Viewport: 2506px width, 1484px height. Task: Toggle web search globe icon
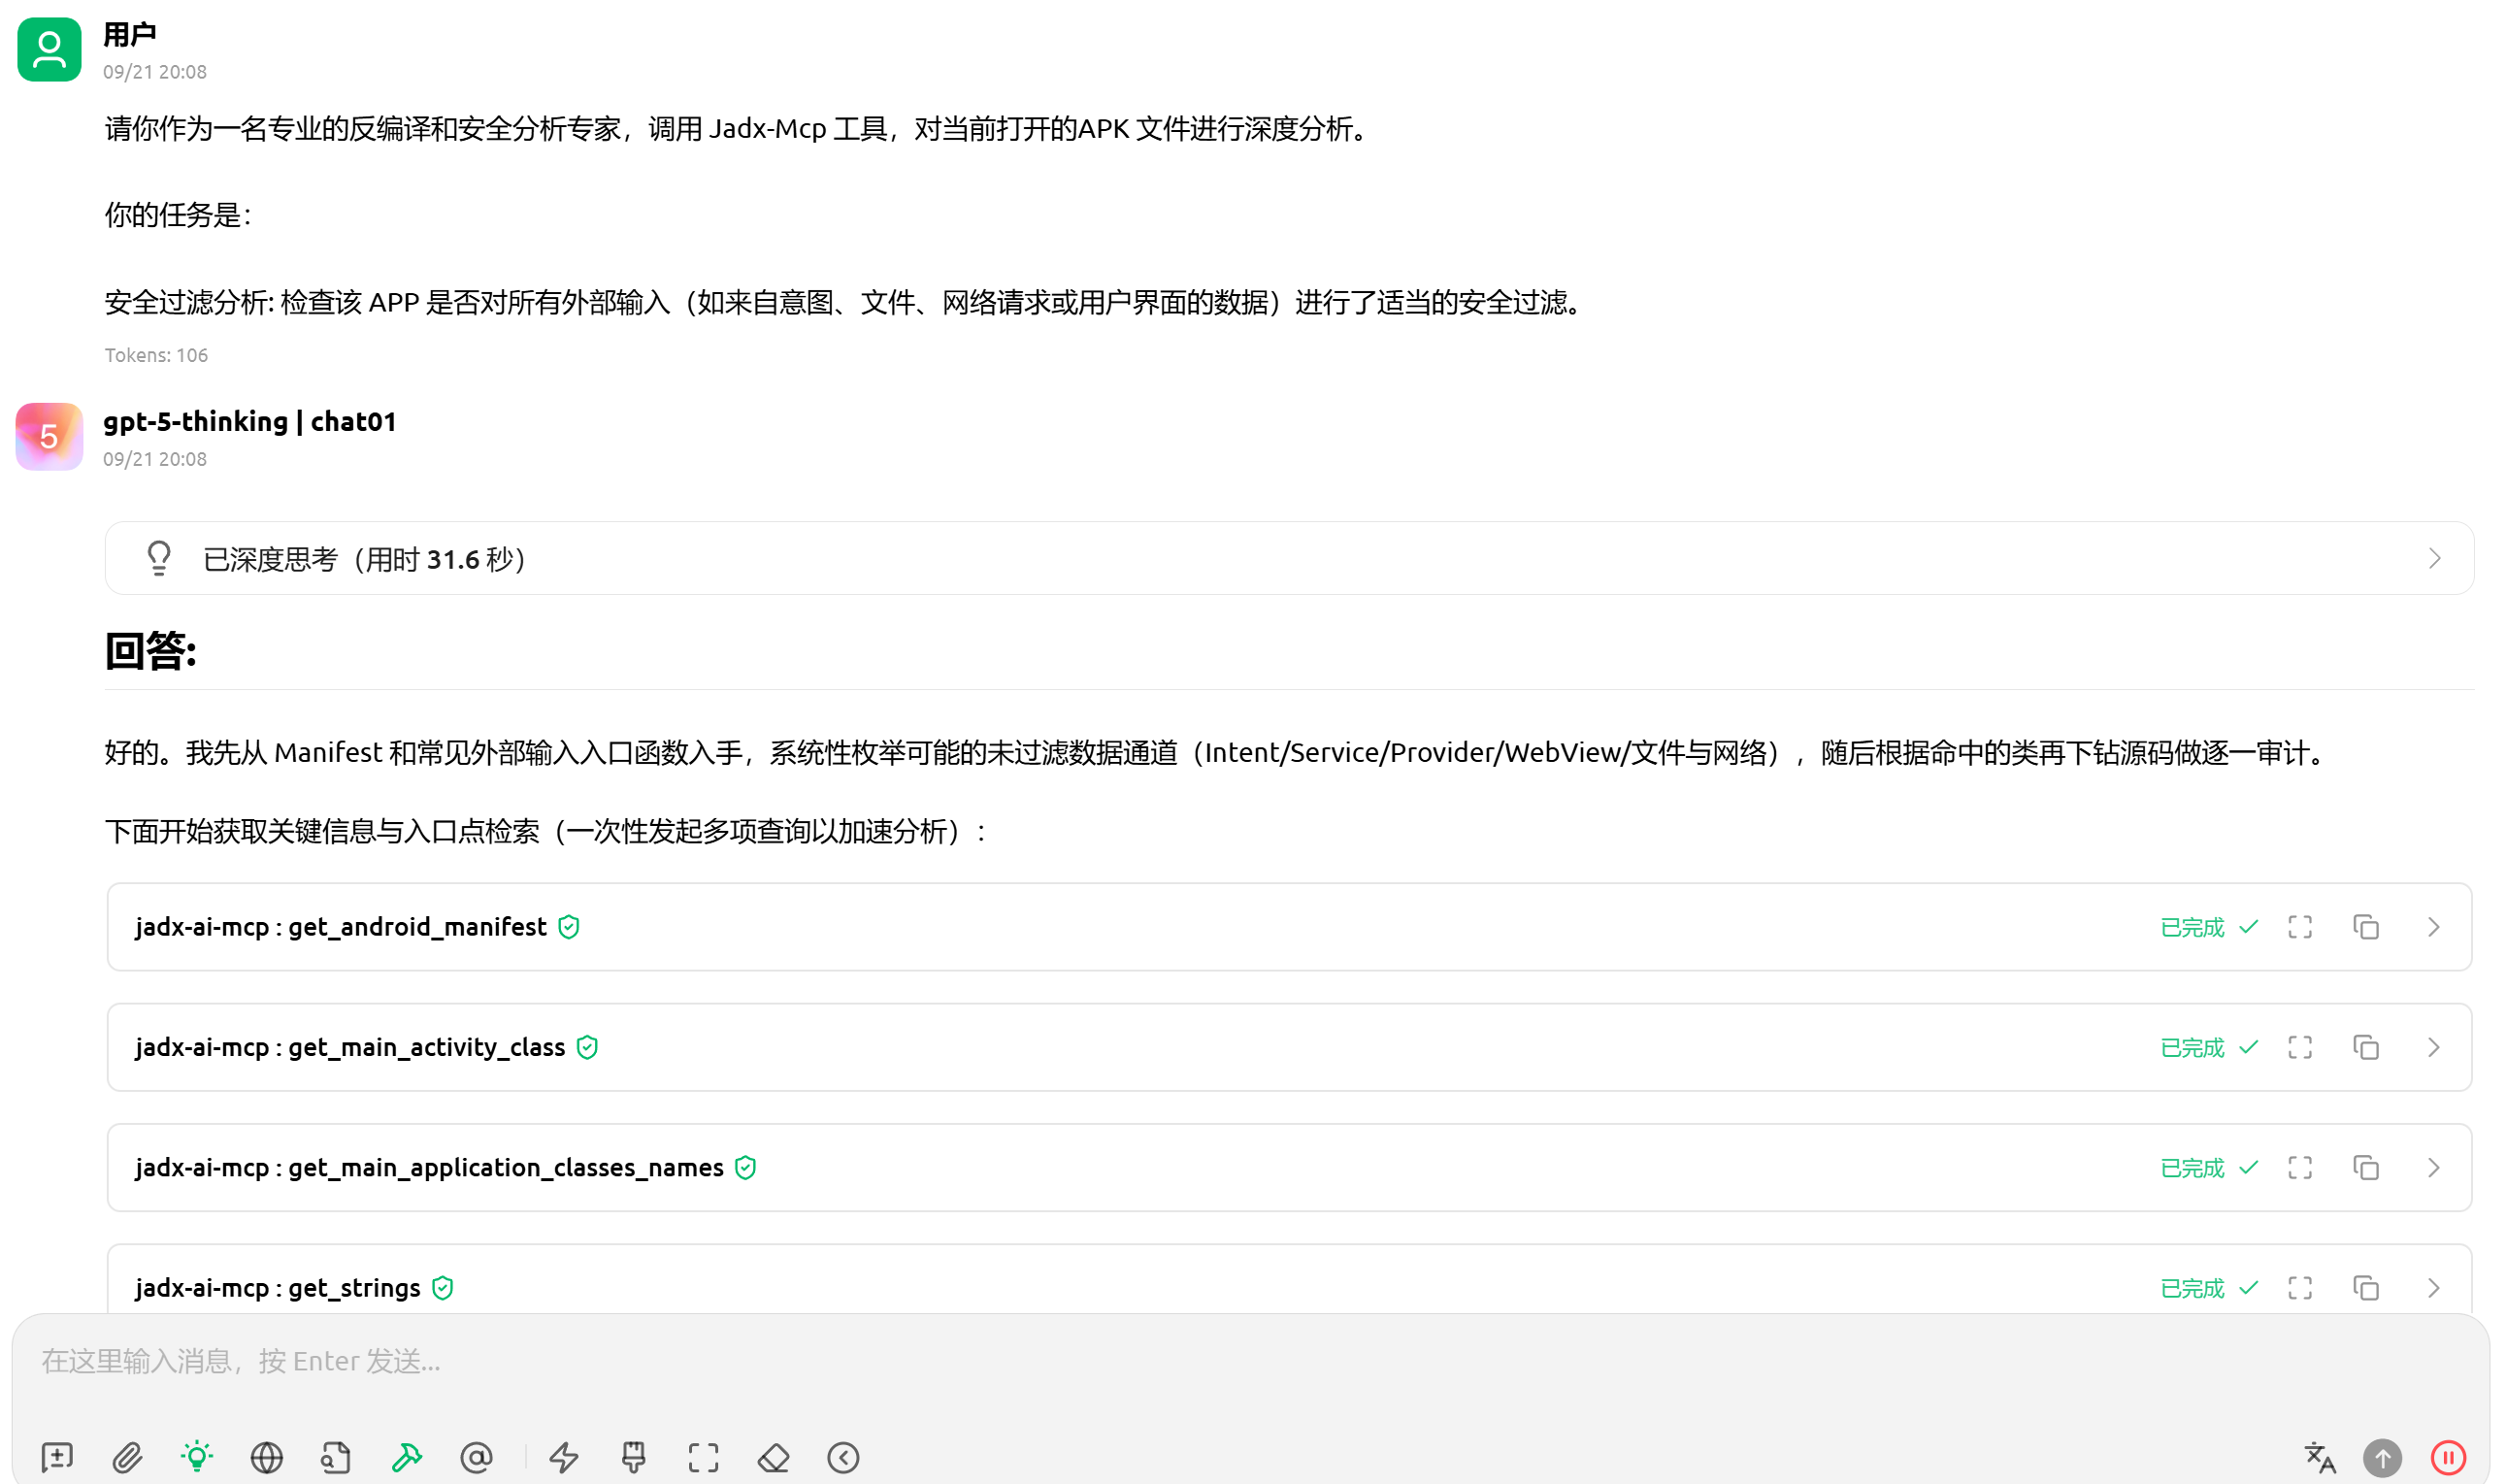point(267,1457)
